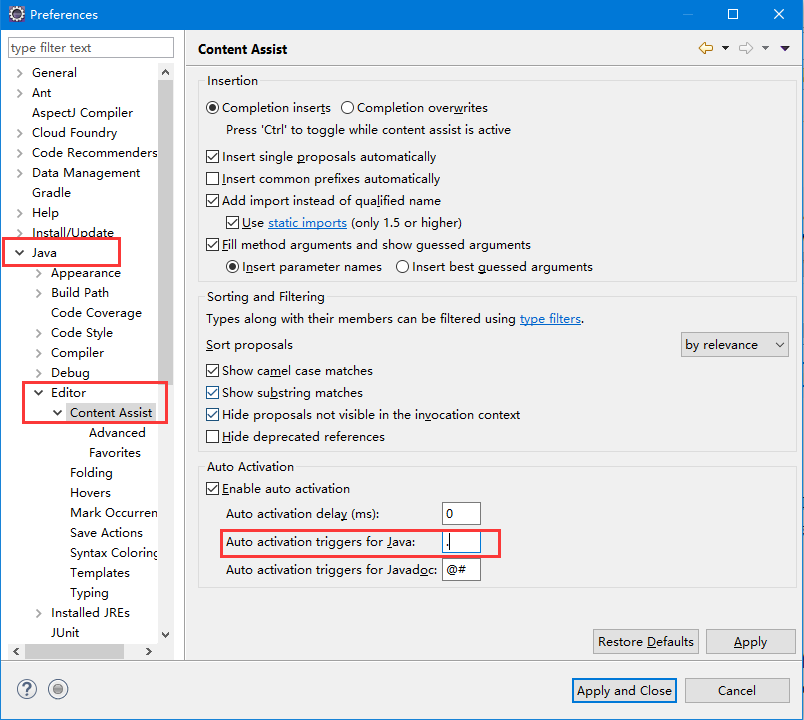Click the Cancel button
Screen dimensions: 804x720
[x=737, y=690]
